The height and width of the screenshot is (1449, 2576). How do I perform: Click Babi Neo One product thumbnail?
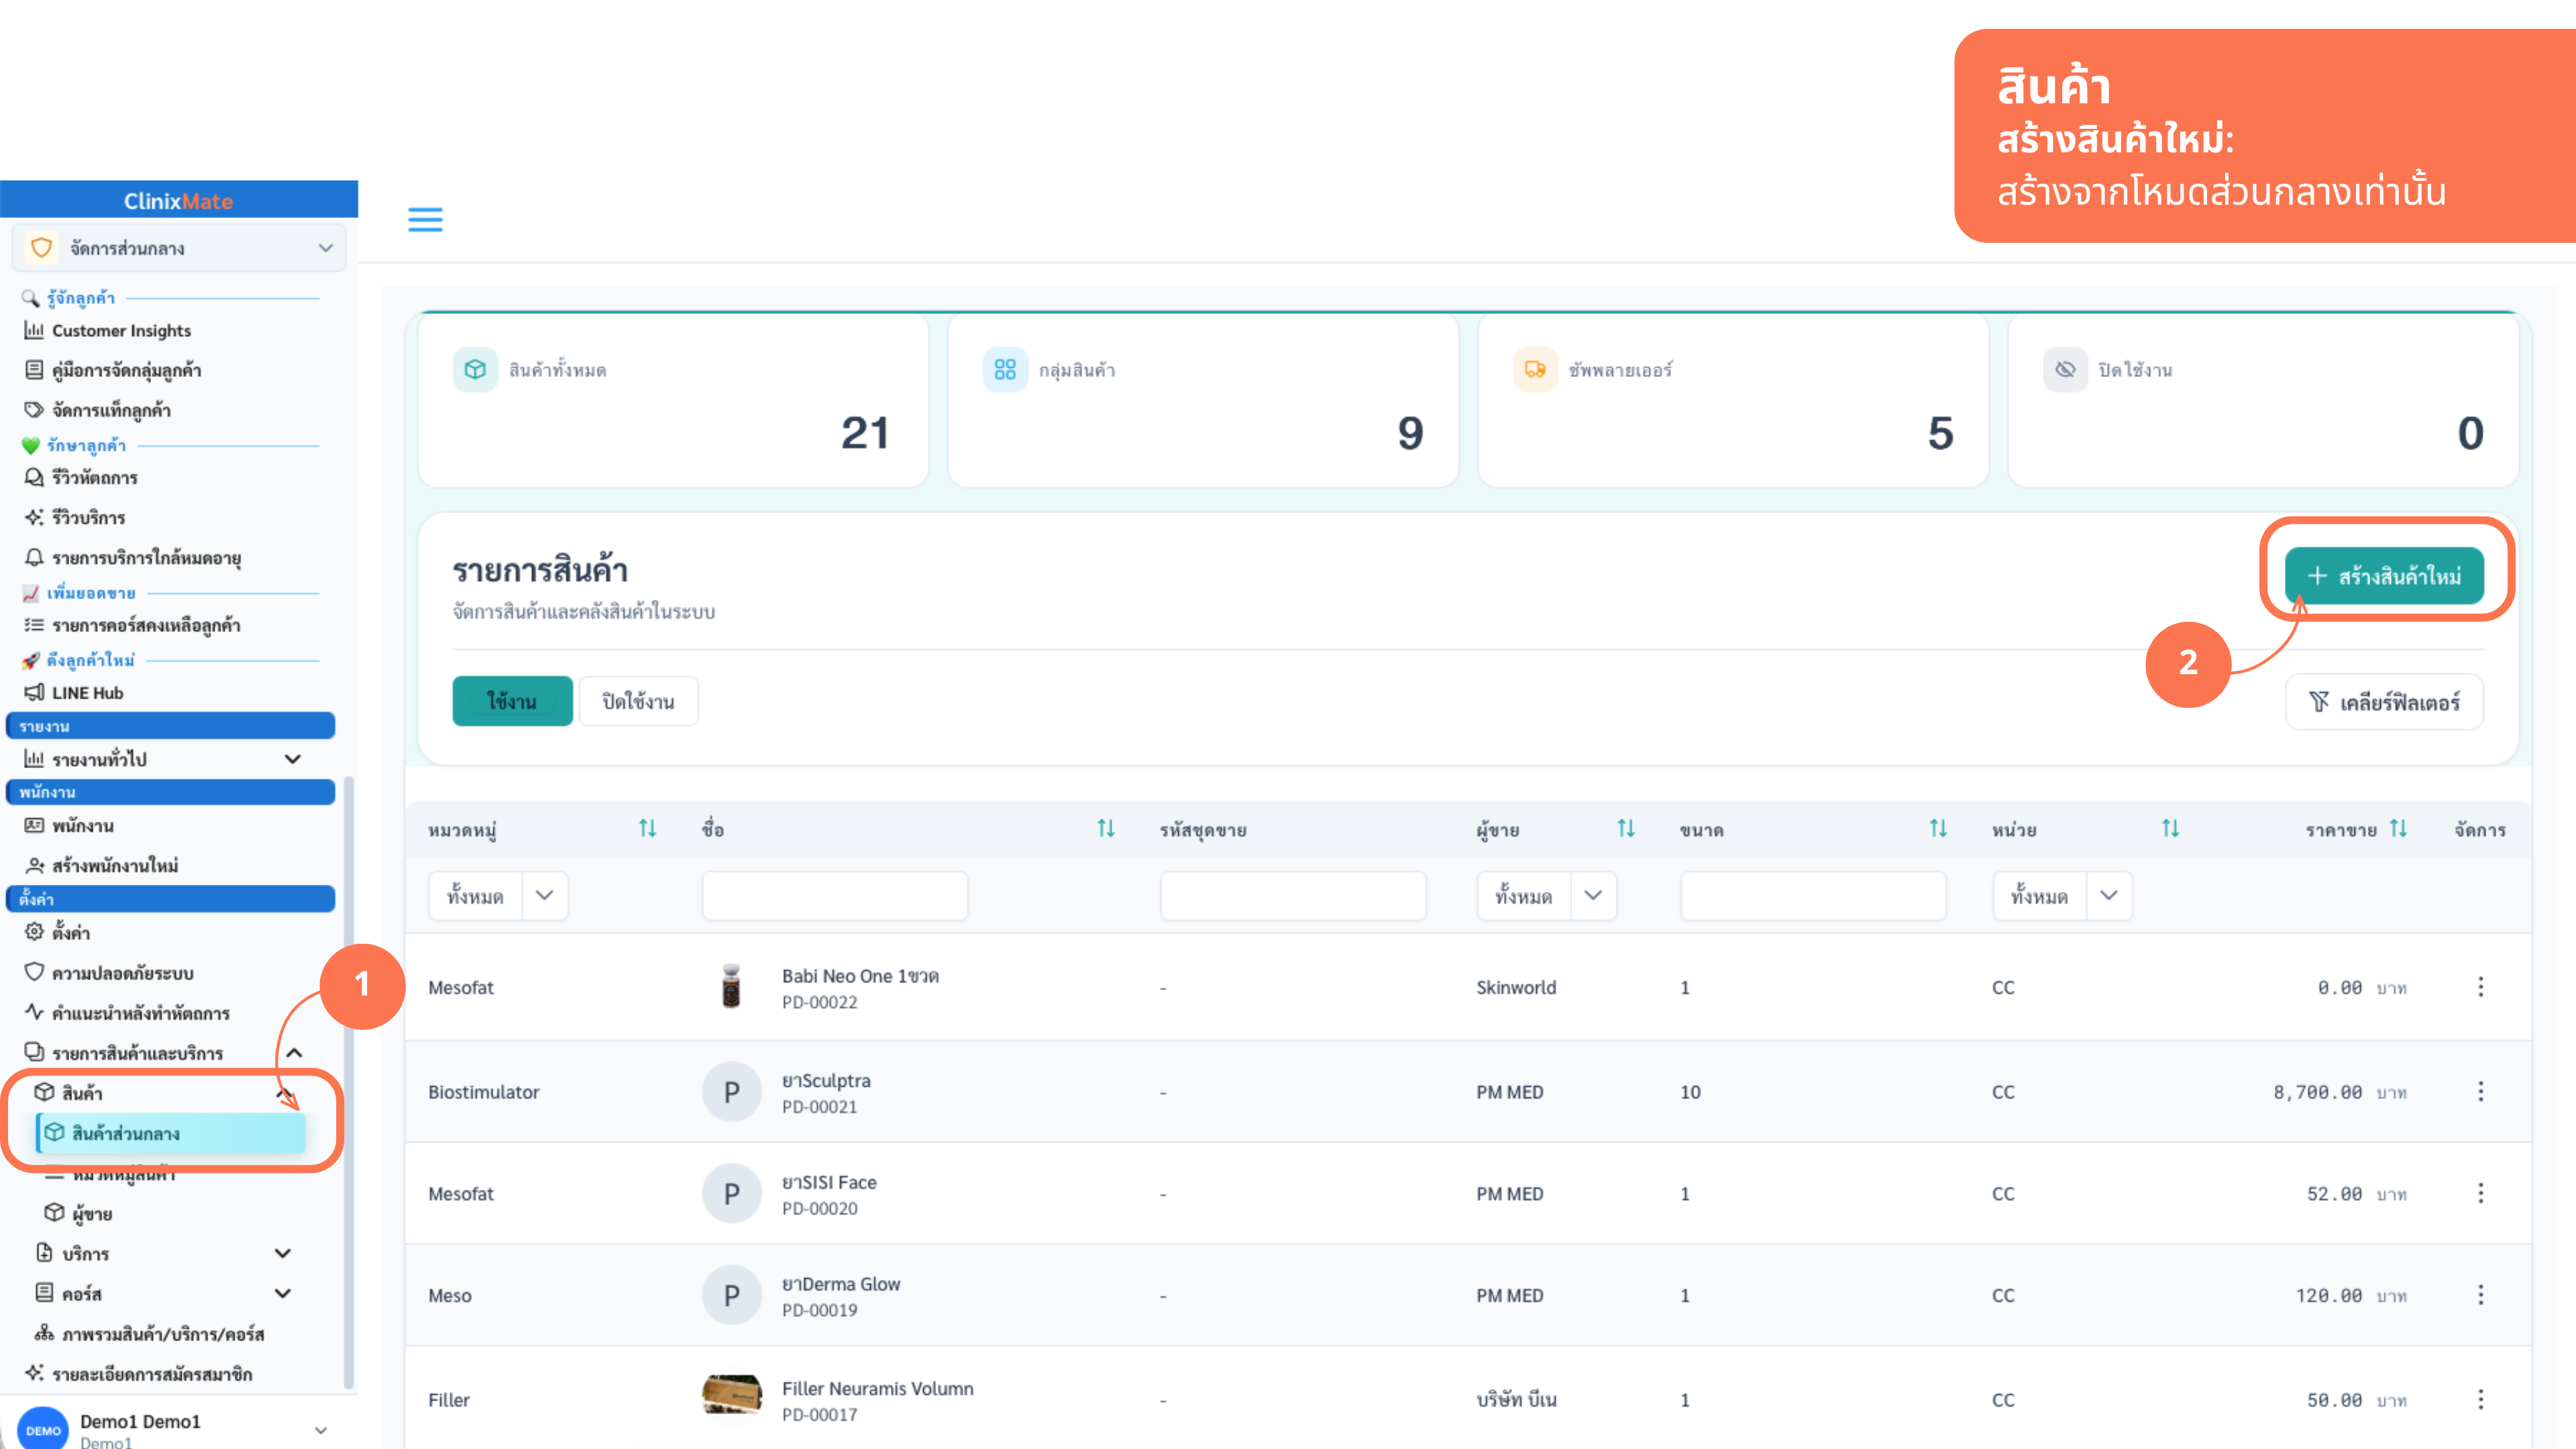[x=731, y=986]
